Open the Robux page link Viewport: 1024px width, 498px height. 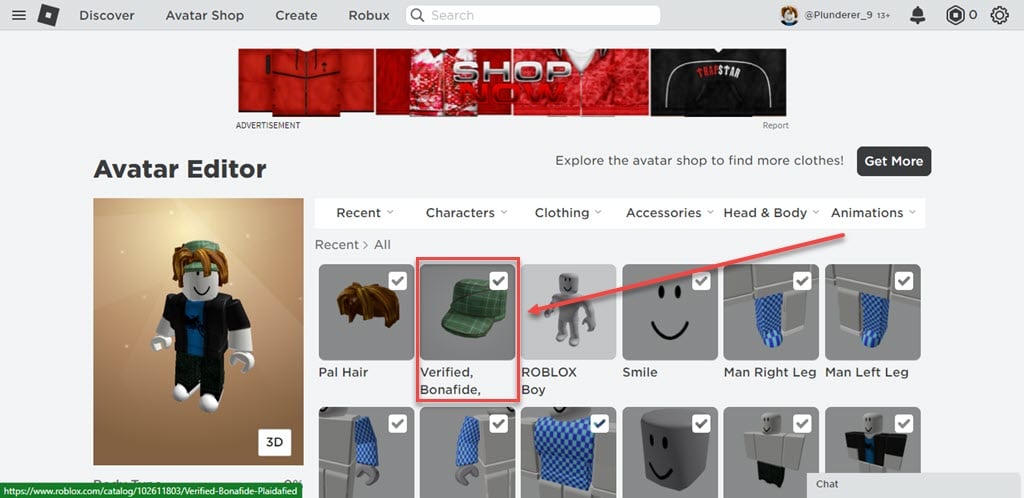tap(369, 15)
